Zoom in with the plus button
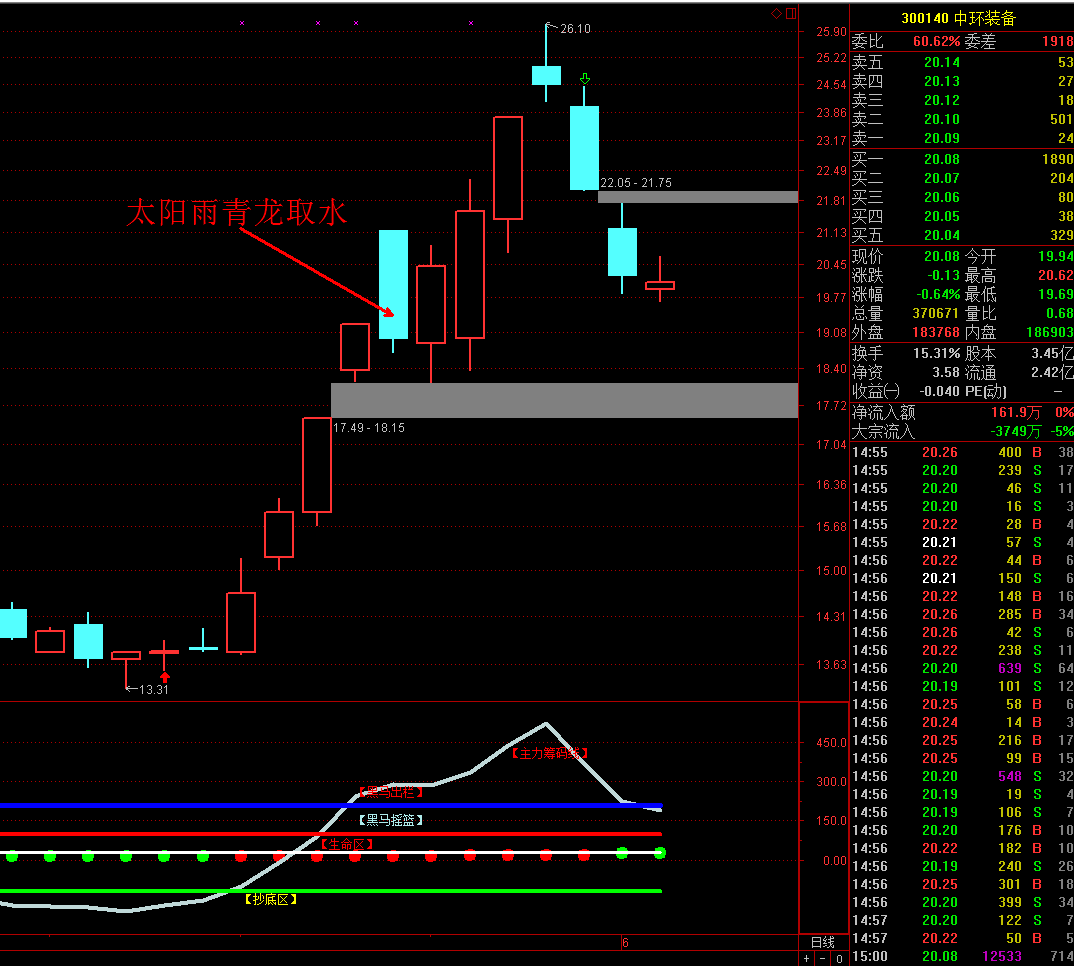Image resolution: width=1074 pixels, height=966 pixels. tap(807, 958)
